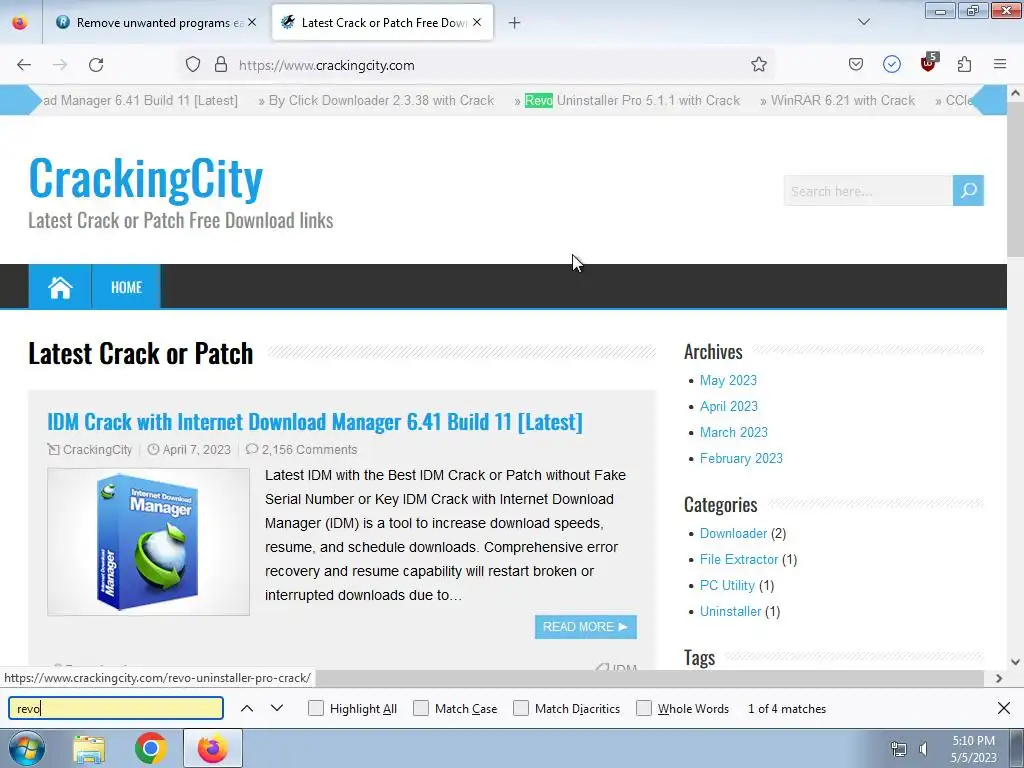Click the April 7, 2023 post date
The image size is (1024, 768).
[x=197, y=449]
